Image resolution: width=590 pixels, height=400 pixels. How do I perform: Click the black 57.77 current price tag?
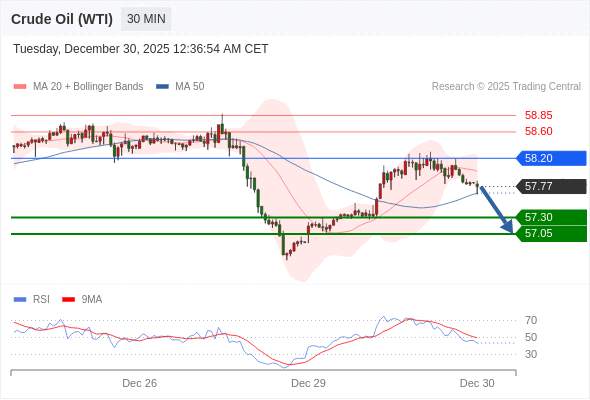(x=551, y=186)
